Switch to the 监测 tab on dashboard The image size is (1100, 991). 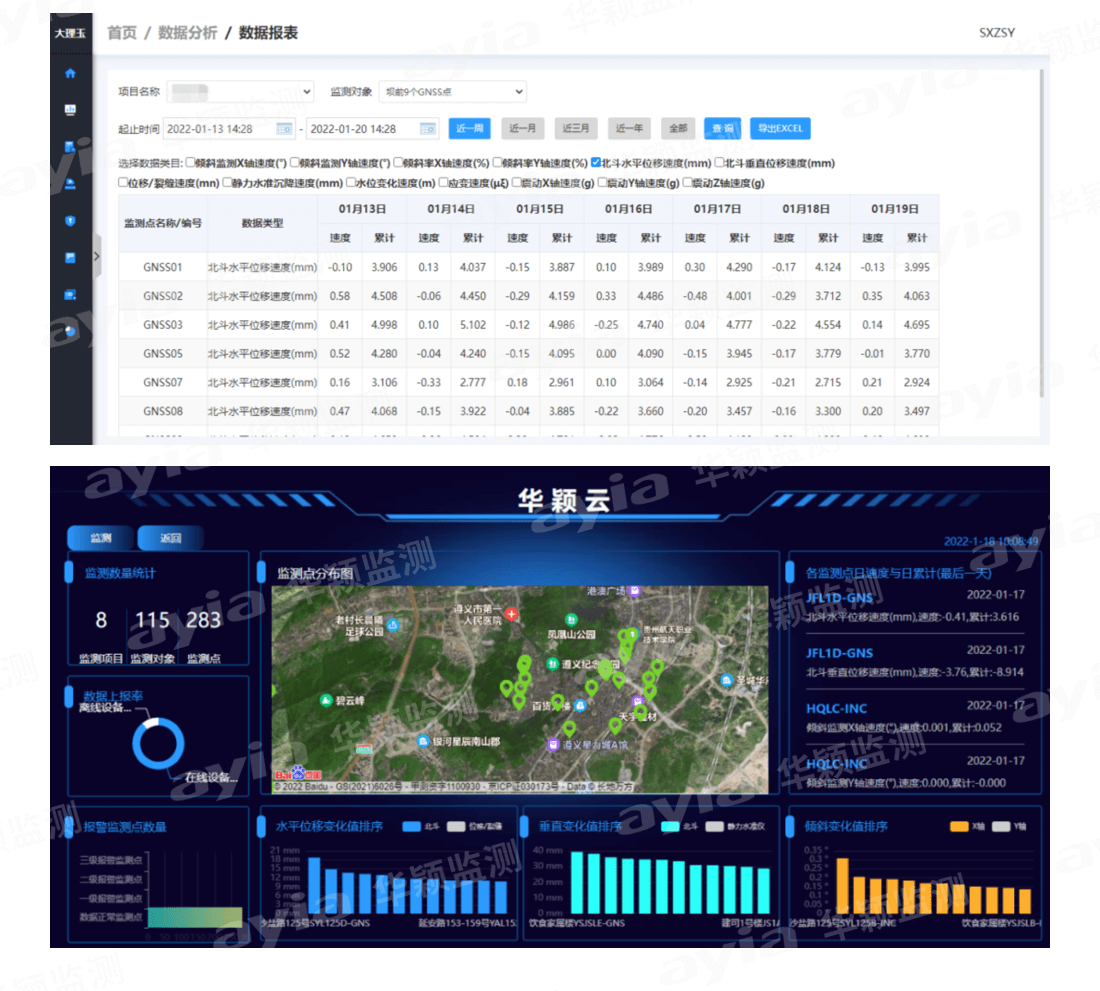click(x=100, y=538)
